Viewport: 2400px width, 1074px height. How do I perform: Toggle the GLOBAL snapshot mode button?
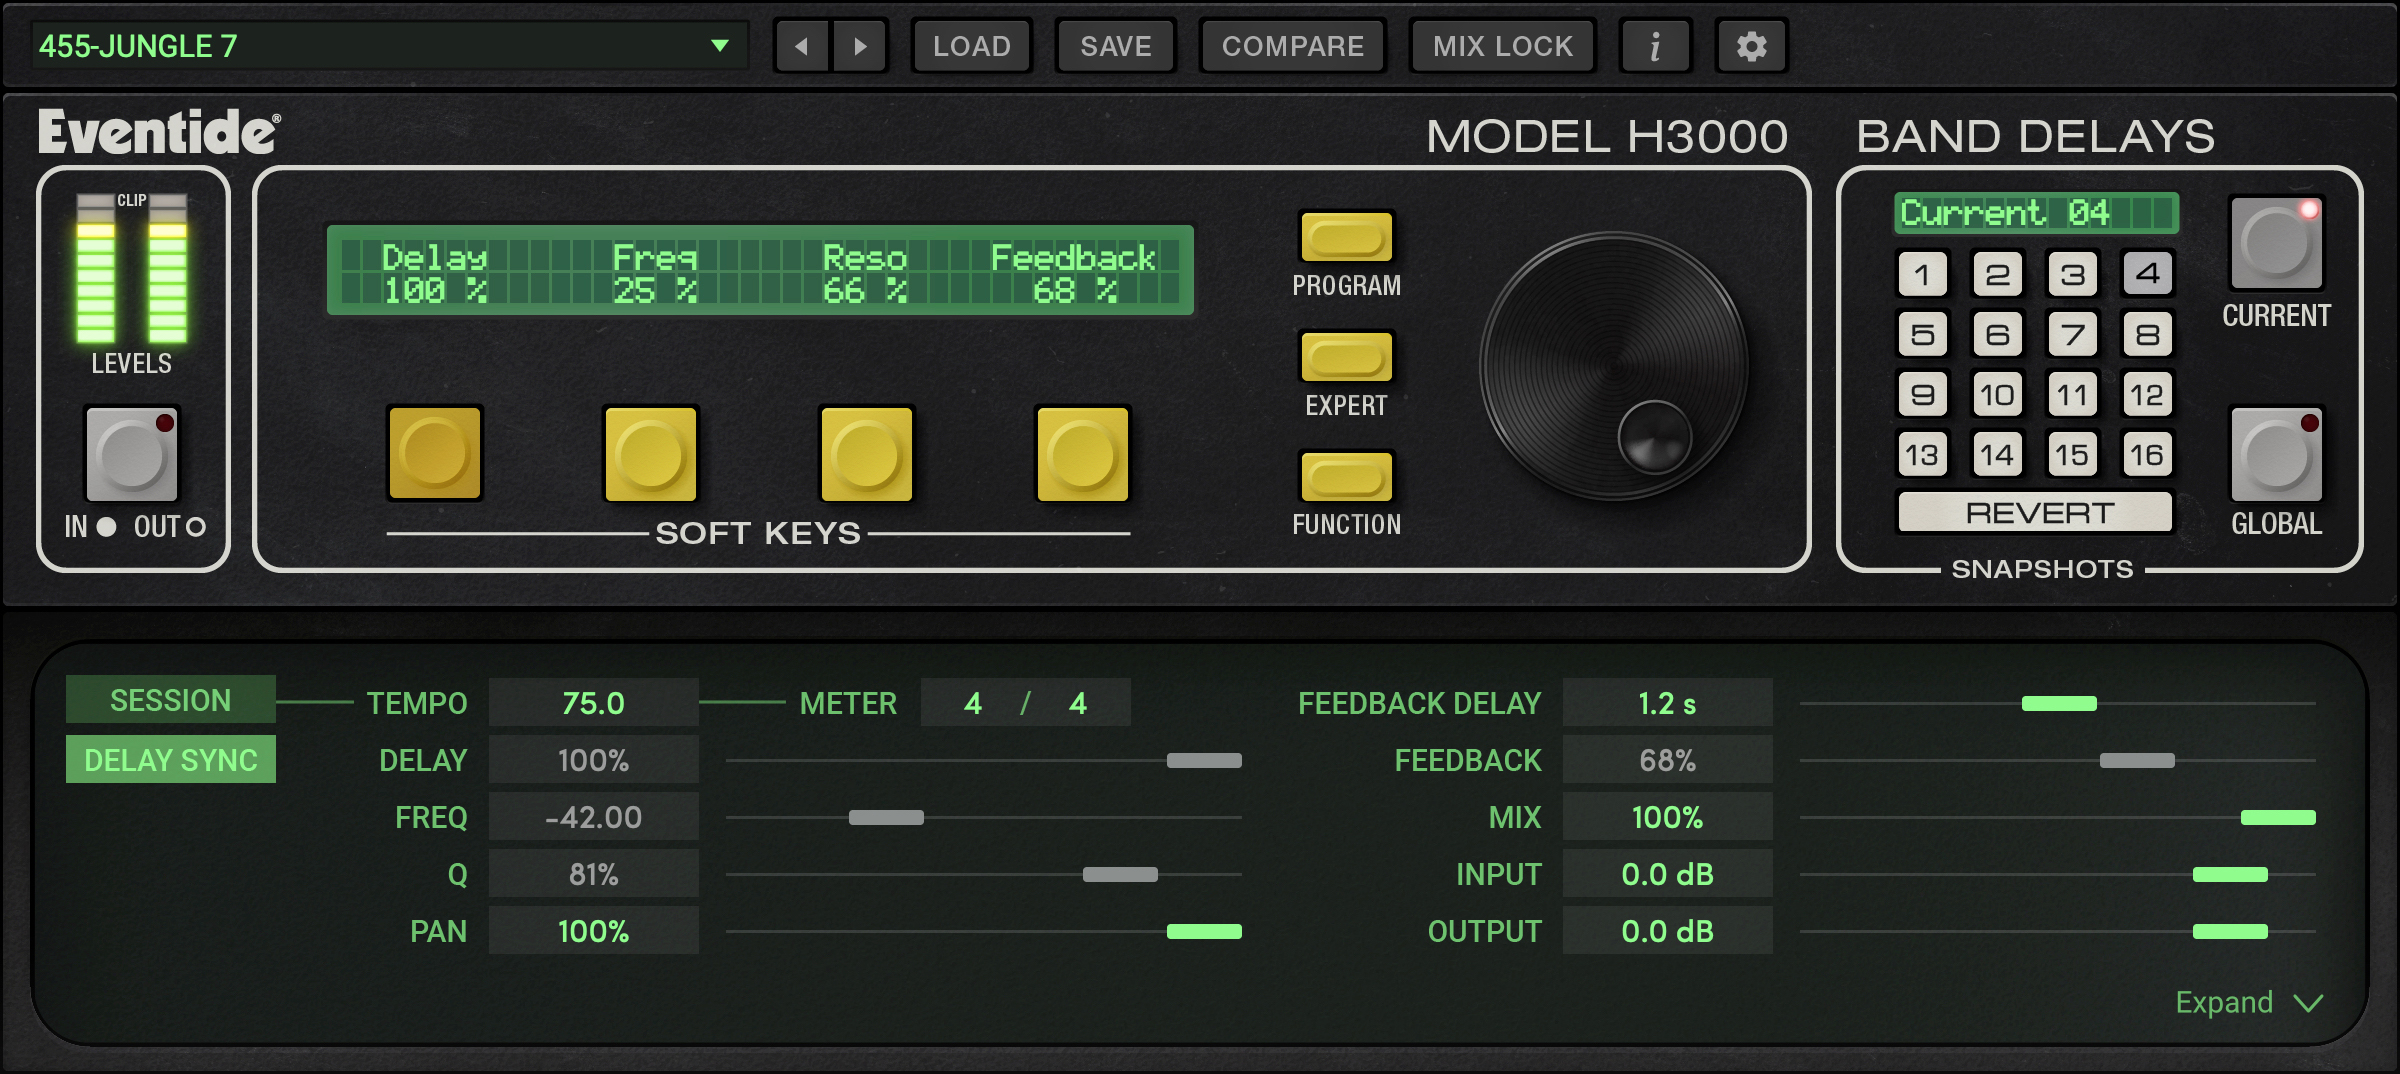[x=2277, y=455]
